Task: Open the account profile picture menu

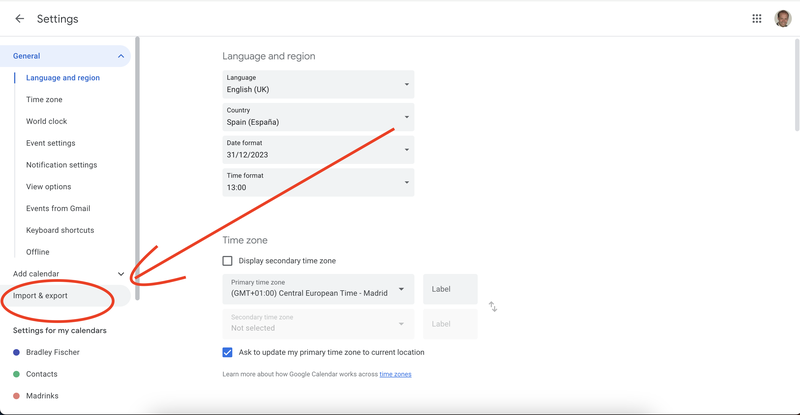Action: [x=783, y=19]
